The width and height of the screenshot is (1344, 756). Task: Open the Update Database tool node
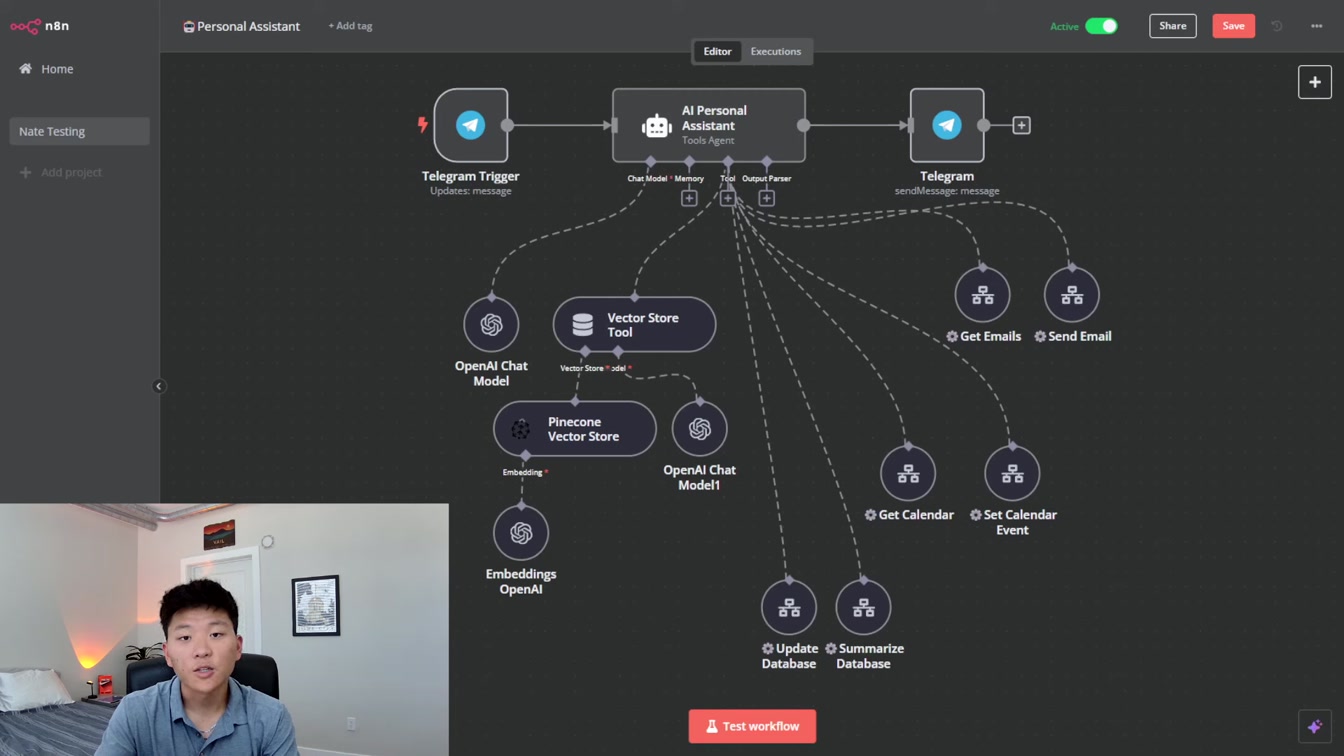[x=789, y=607]
